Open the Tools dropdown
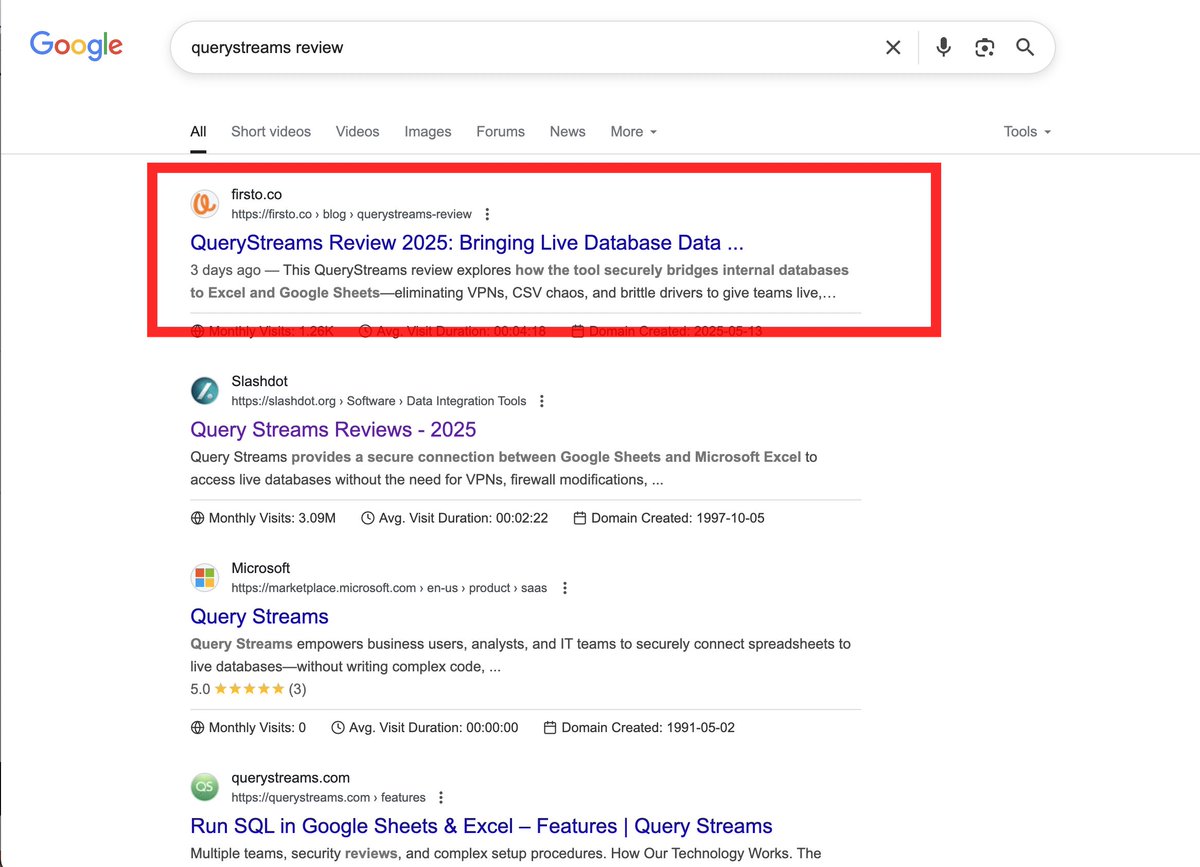The width and height of the screenshot is (1200, 867). (x=1028, y=131)
